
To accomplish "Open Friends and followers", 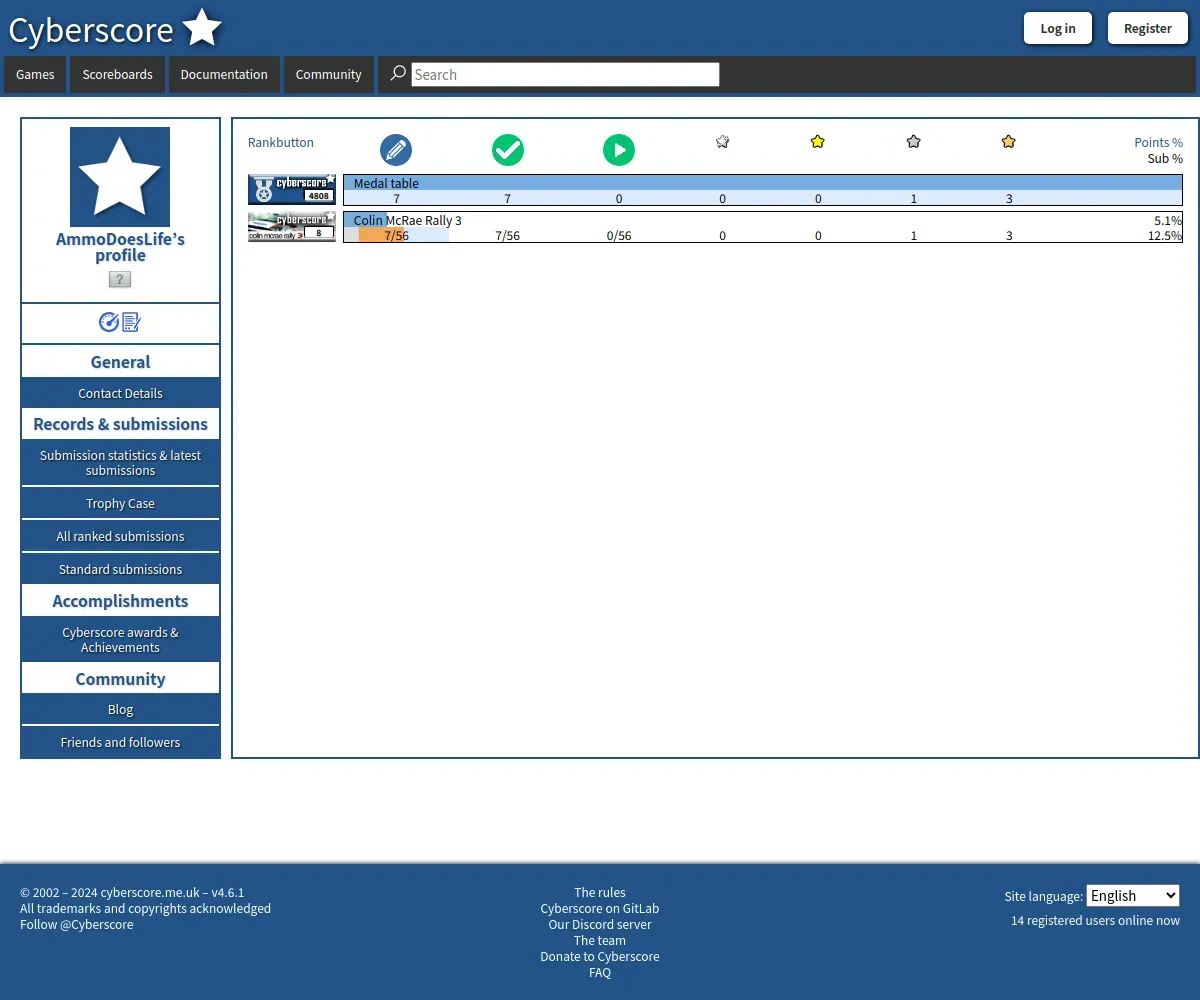I will [120, 742].
